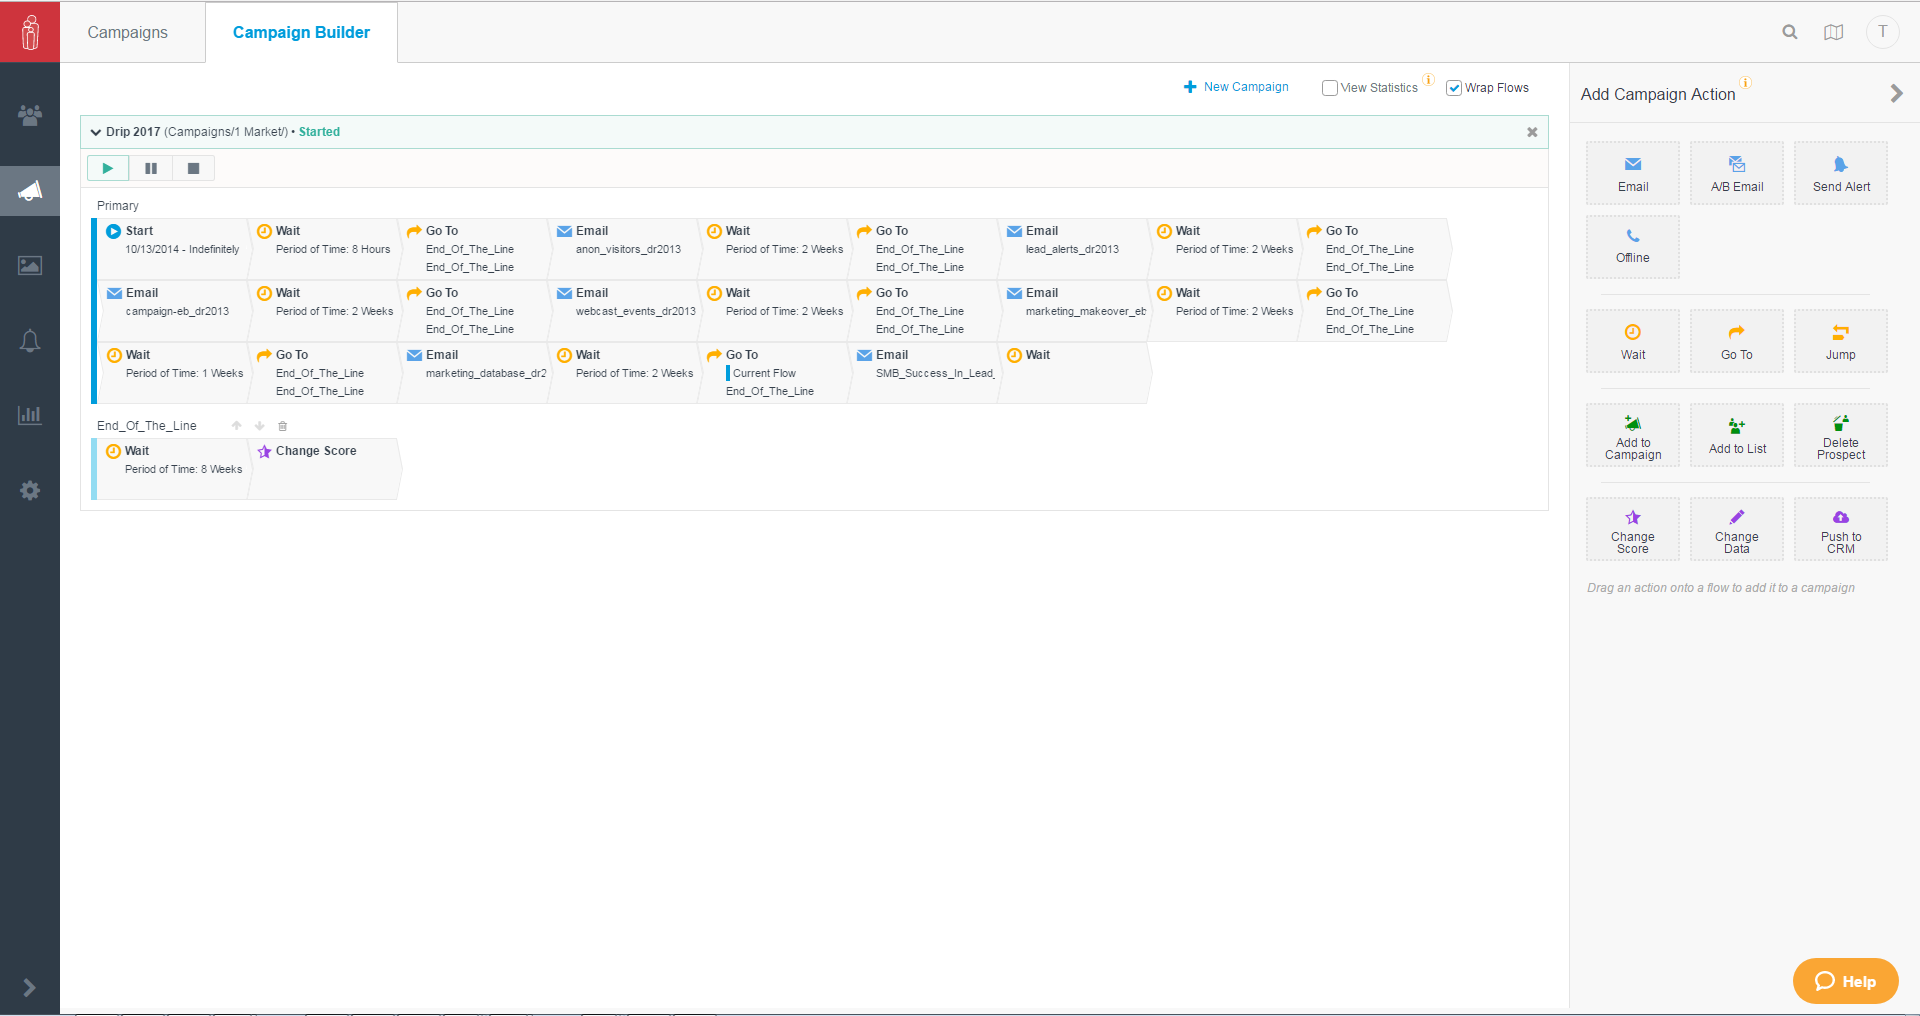Select the A/B Email campaign action
Screen dimensions: 1920x1016
1737,173
